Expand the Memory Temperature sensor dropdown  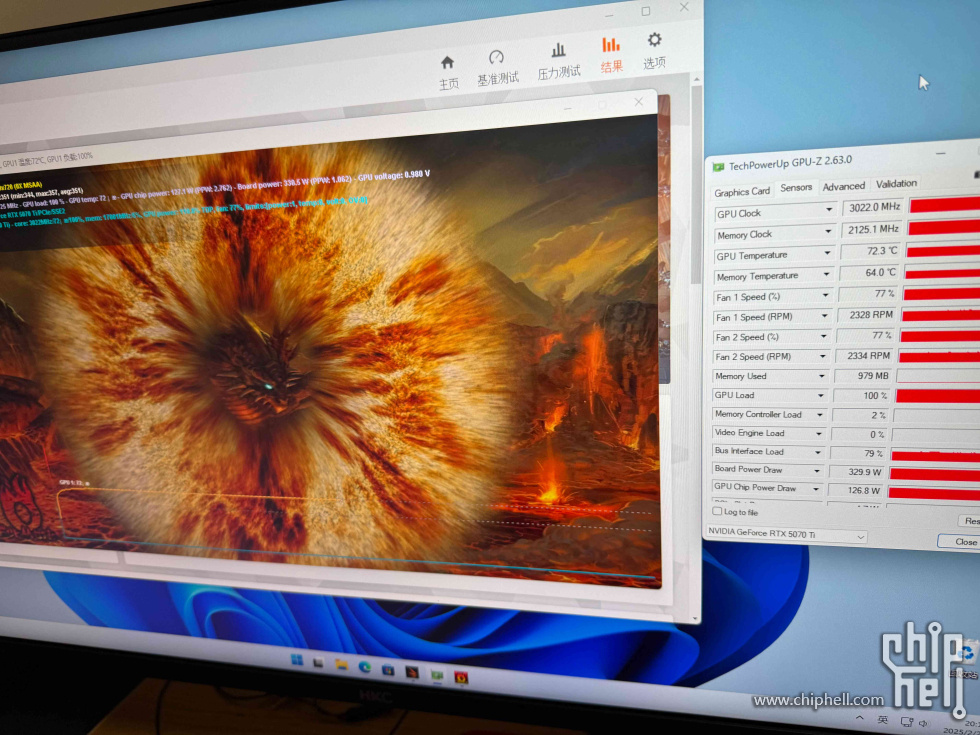point(826,274)
